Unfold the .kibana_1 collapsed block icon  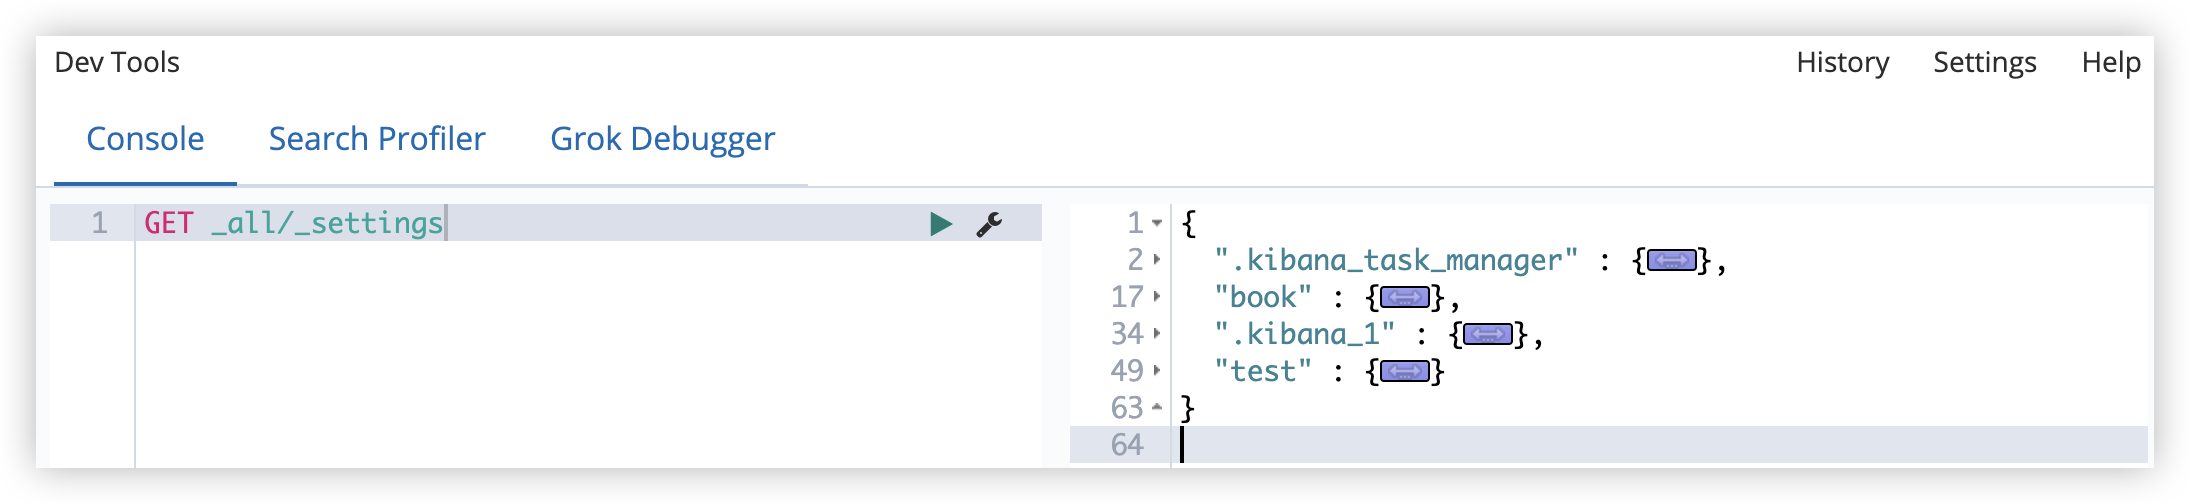click(x=1488, y=335)
